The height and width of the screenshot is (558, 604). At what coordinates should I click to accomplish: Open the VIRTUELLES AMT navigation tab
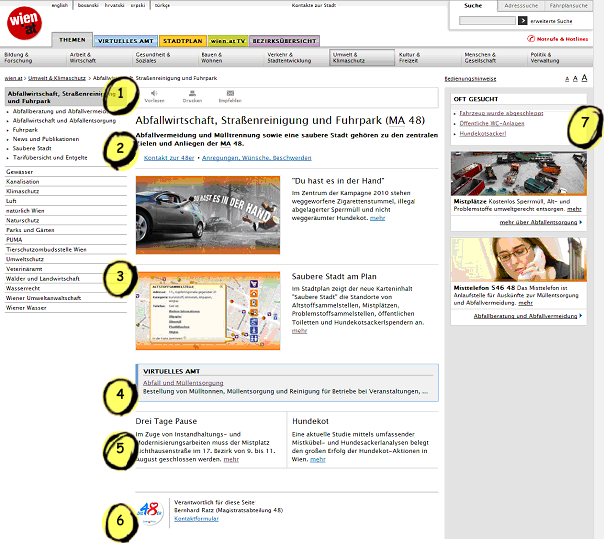click(x=127, y=39)
